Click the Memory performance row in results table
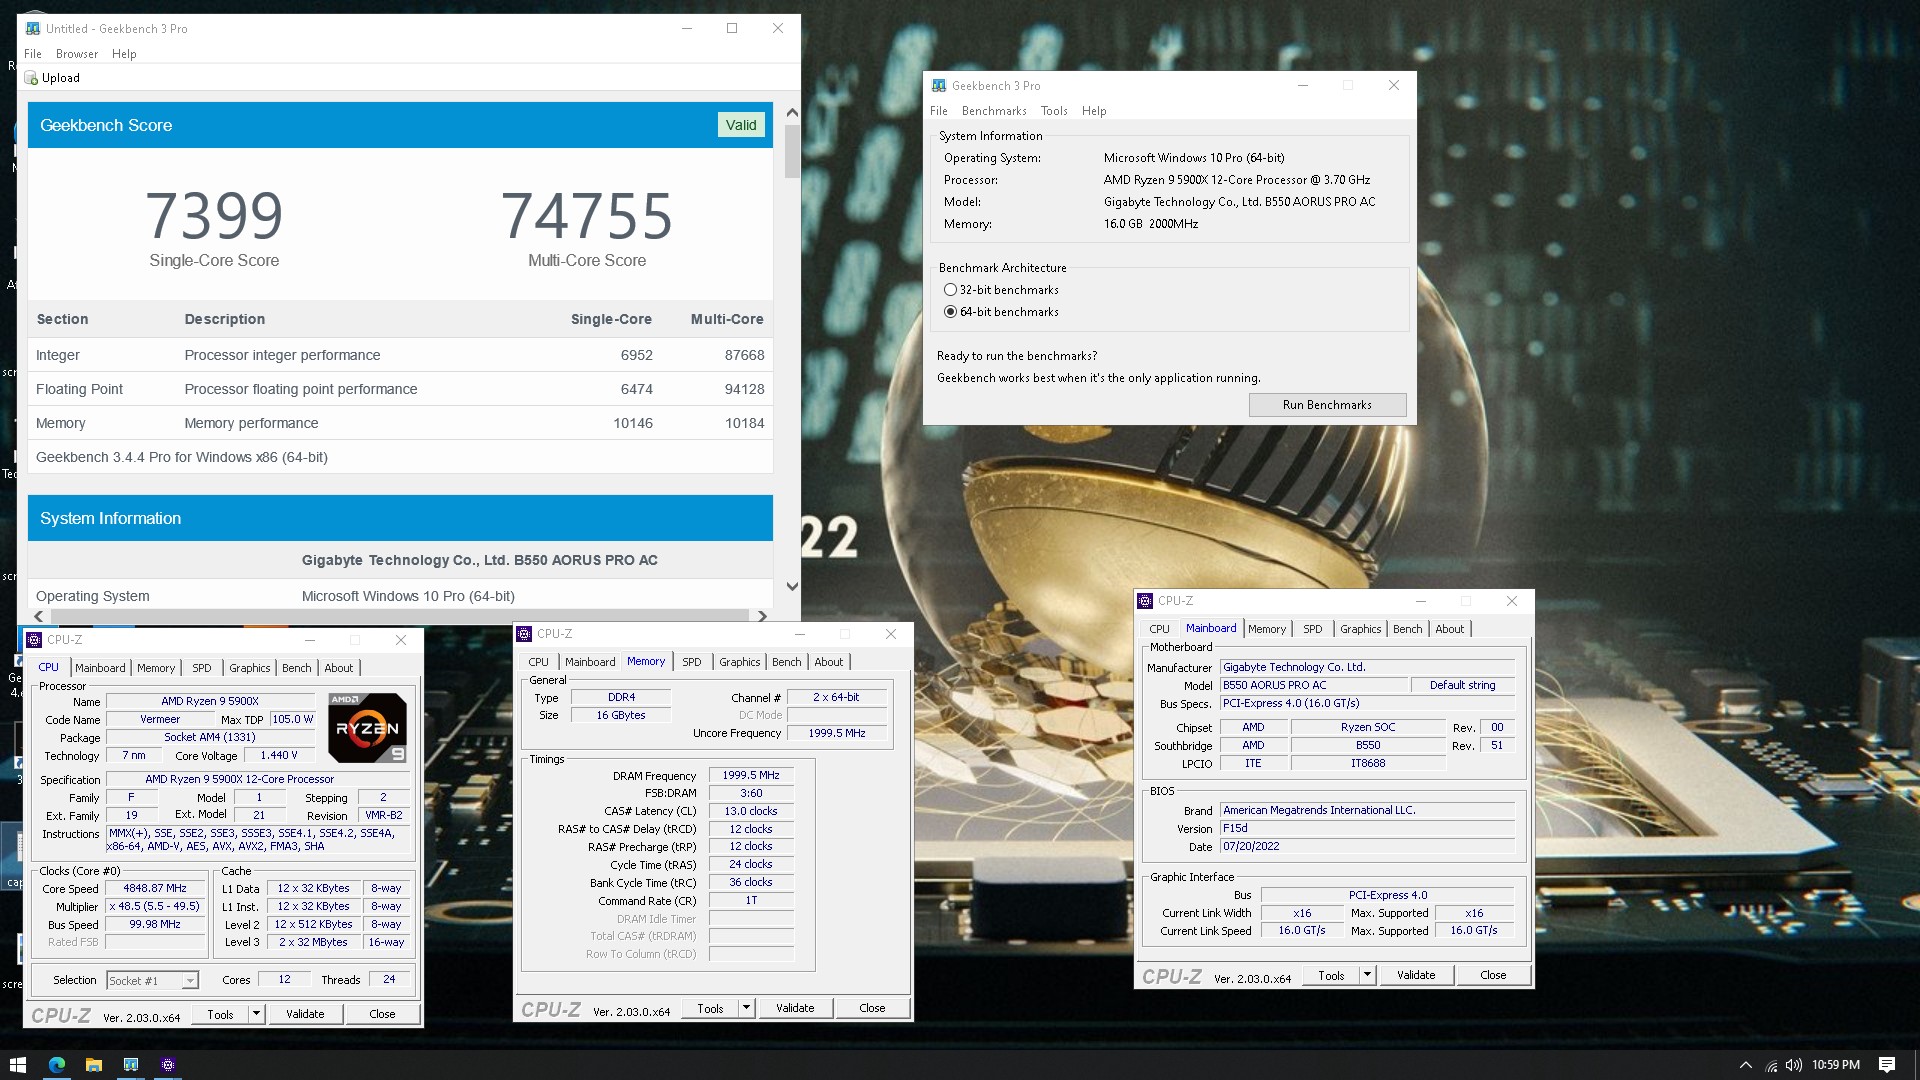 pyautogui.click(x=400, y=423)
